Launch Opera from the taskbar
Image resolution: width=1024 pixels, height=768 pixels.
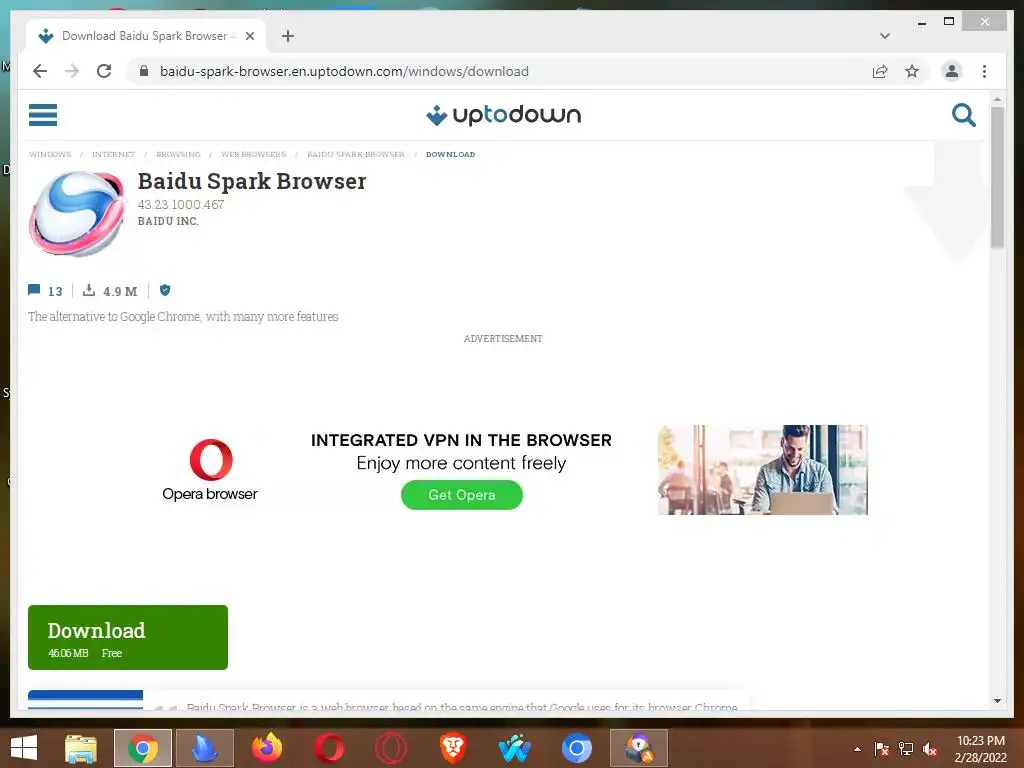tap(328, 748)
